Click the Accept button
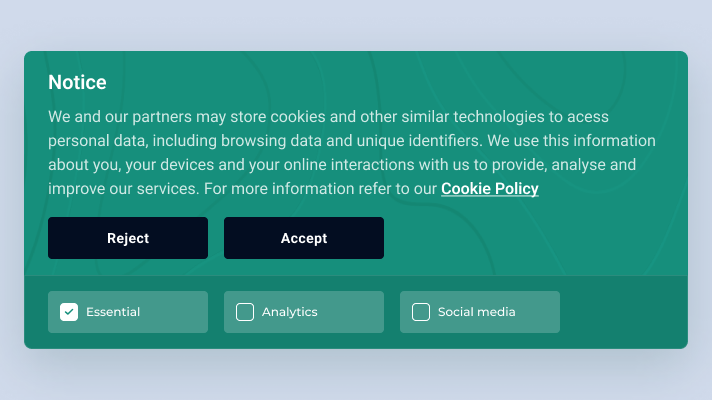Viewport: 712px width, 400px height. click(x=304, y=238)
